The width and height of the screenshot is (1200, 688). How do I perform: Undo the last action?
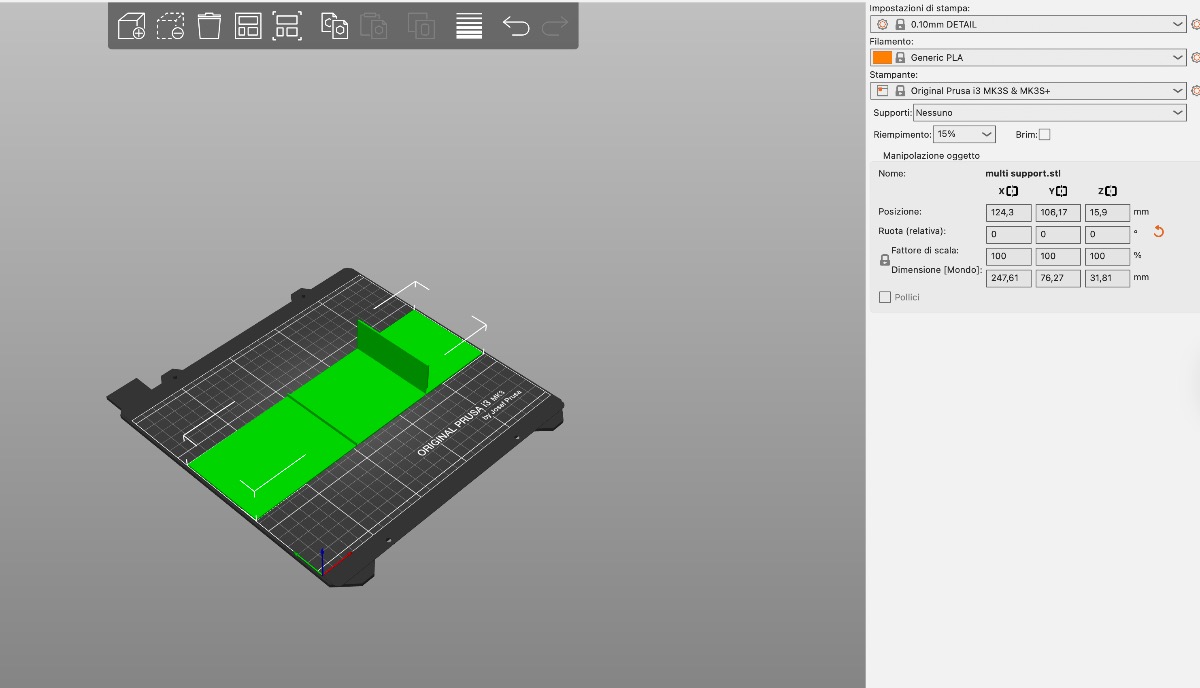(516, 26)
